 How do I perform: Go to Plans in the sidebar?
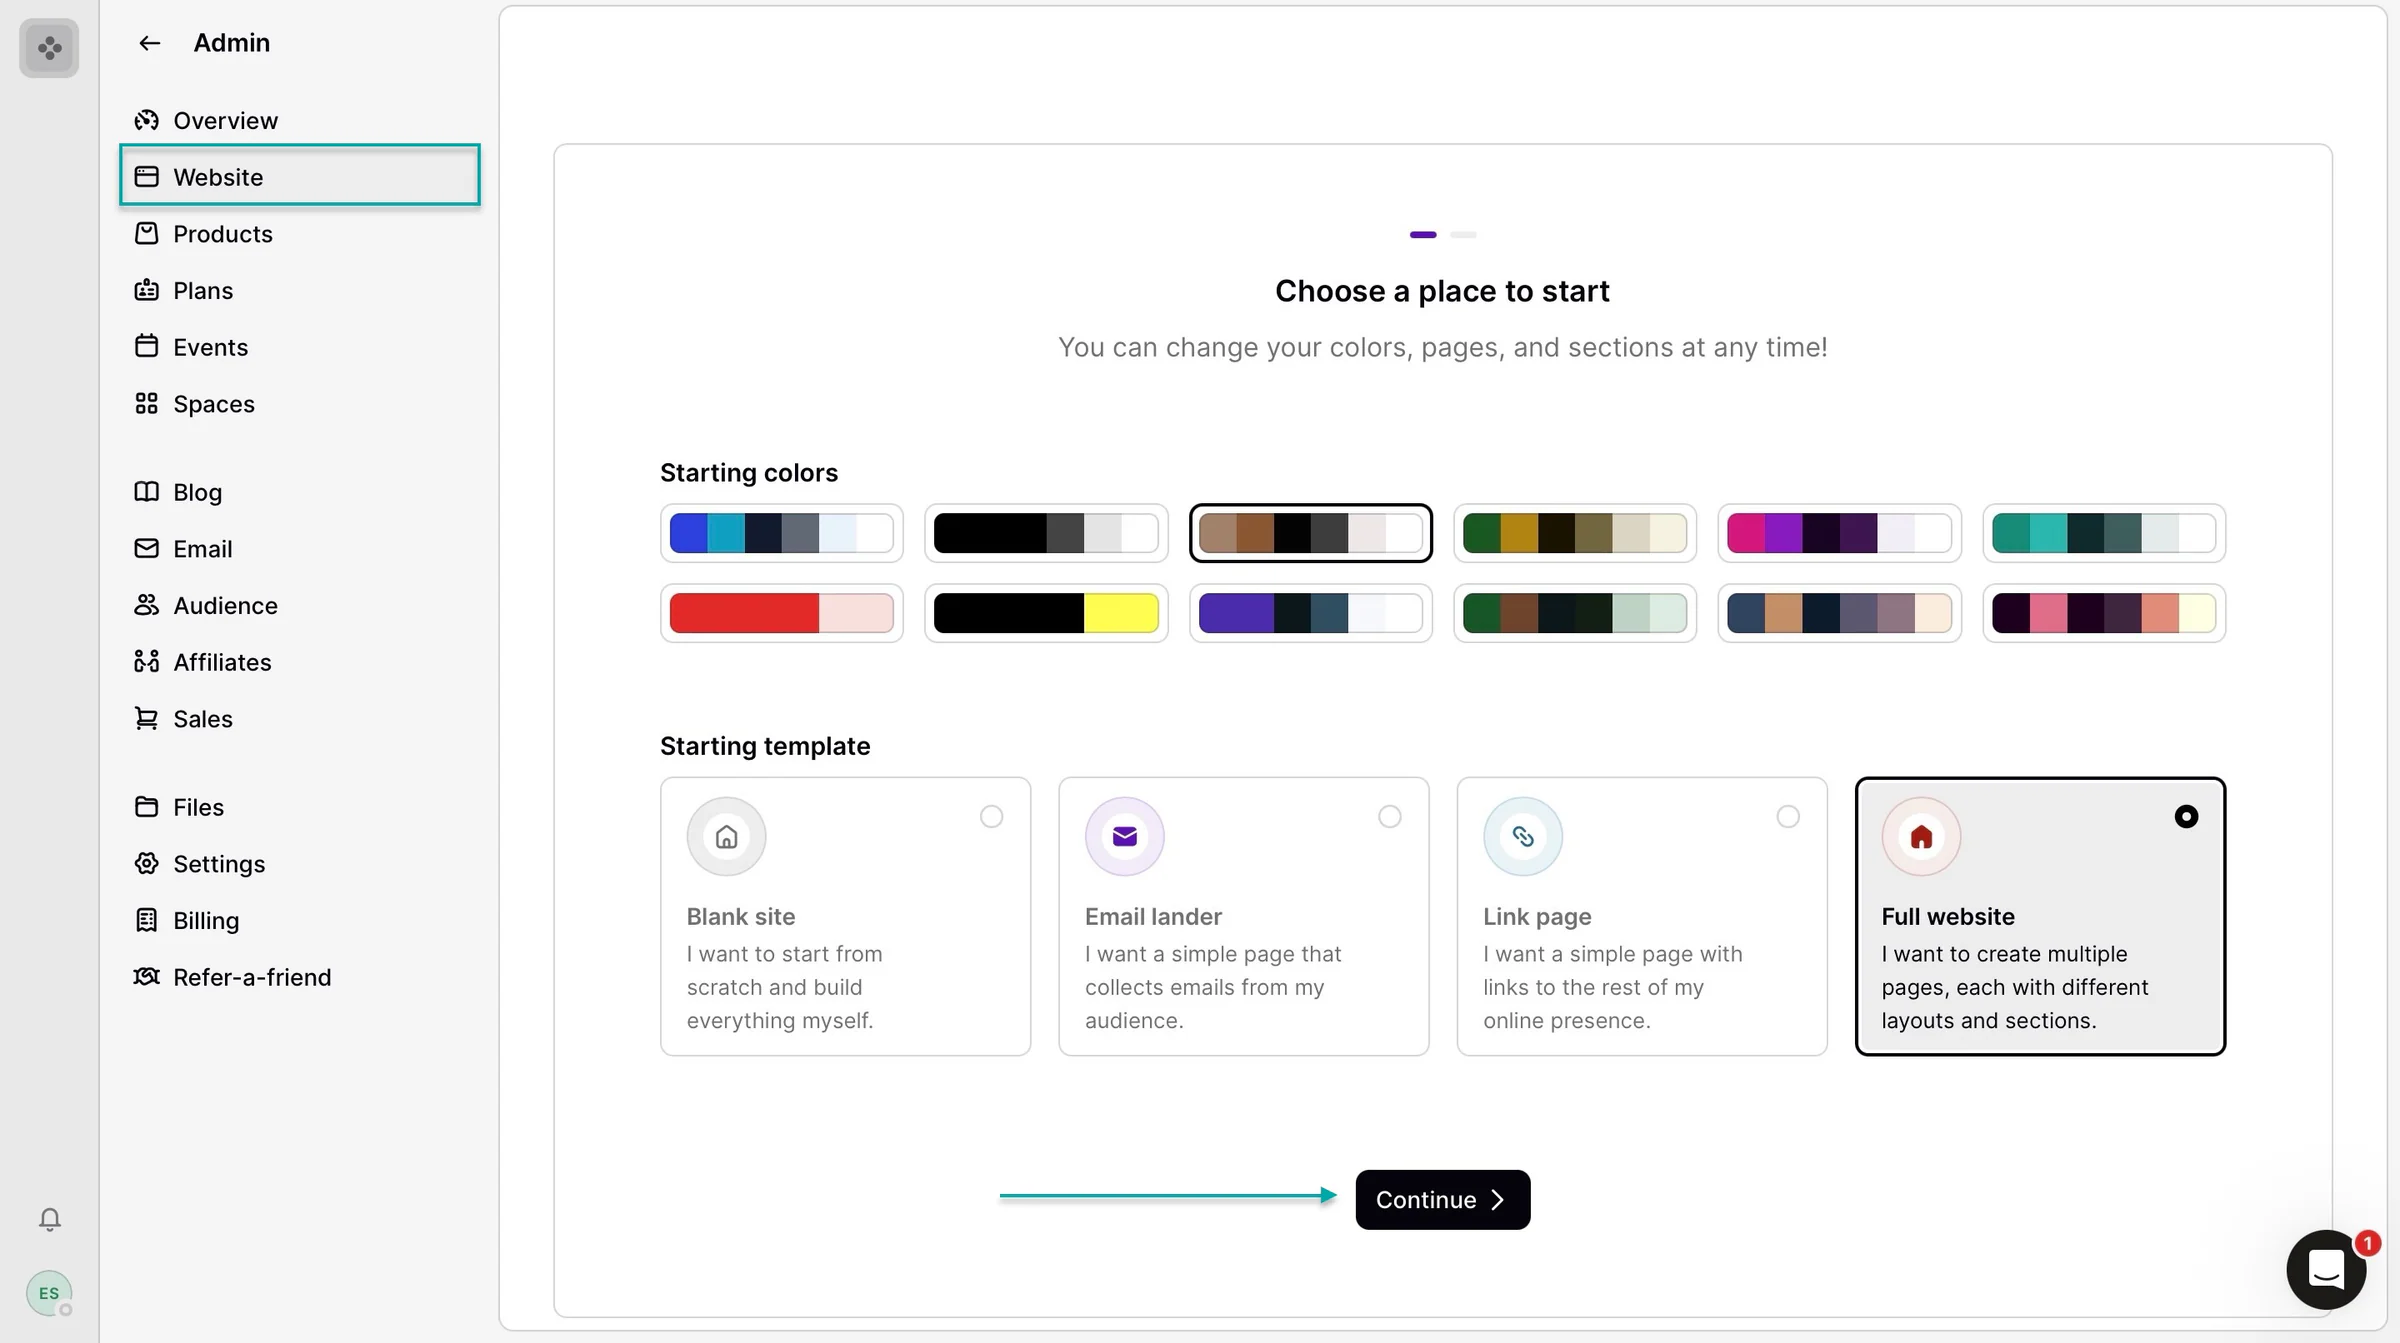(300, 290)
